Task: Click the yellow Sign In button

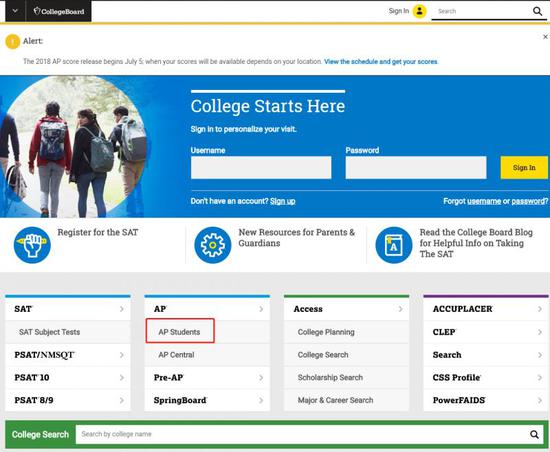Action: click(524, 168)
